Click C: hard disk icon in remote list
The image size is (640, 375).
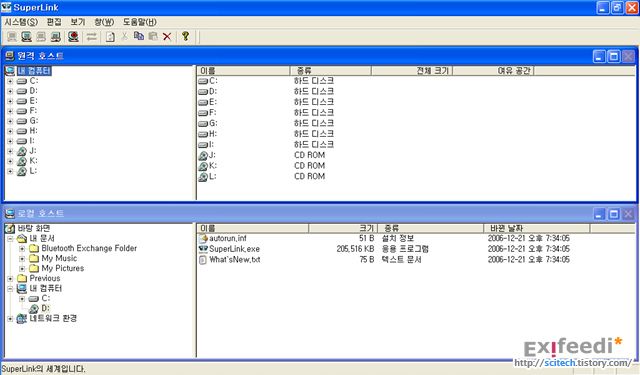coord(203,81)
